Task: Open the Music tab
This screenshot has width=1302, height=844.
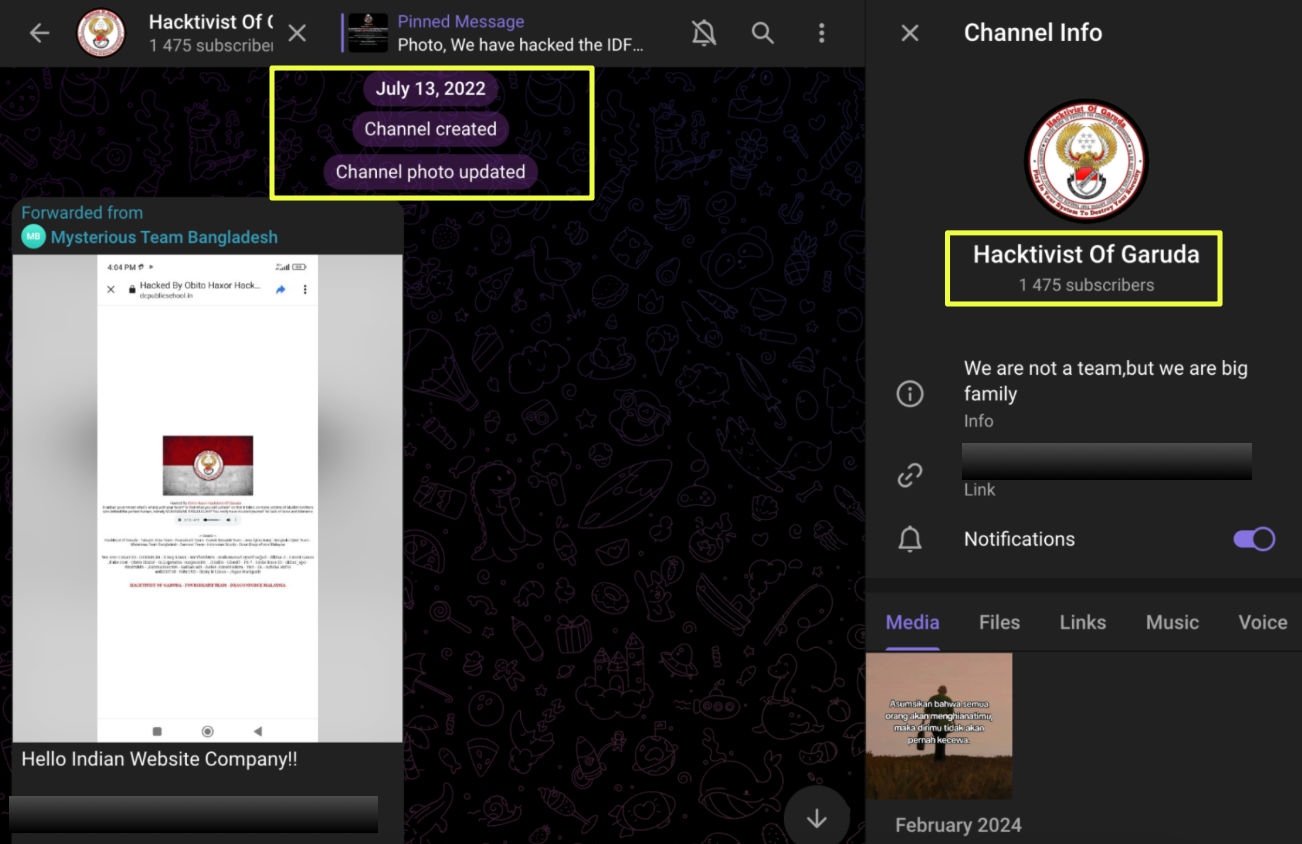Action: pyautogui.click(x=1172, y=622)
